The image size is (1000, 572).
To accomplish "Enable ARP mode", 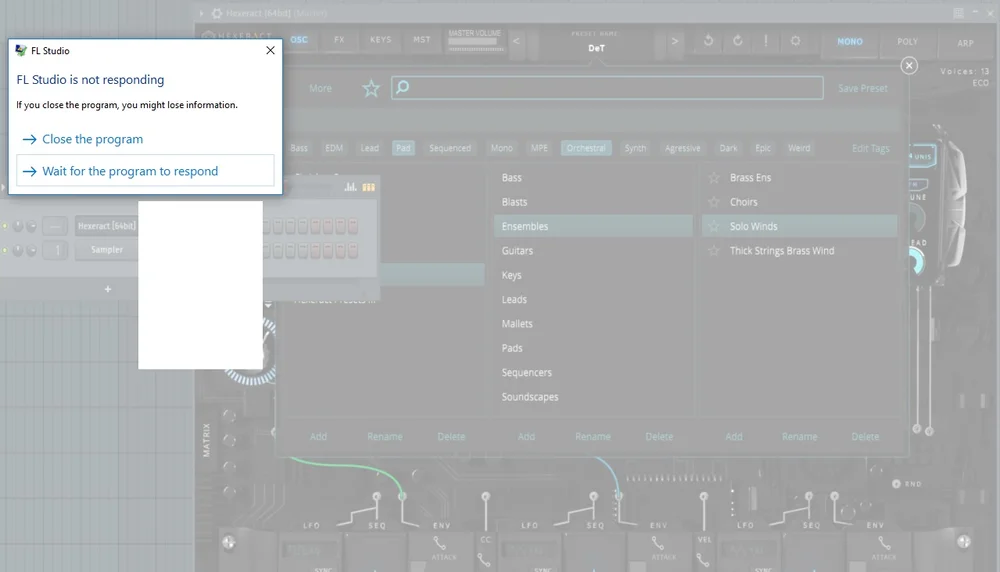I will pyautogui.click(x=965, y=43).
